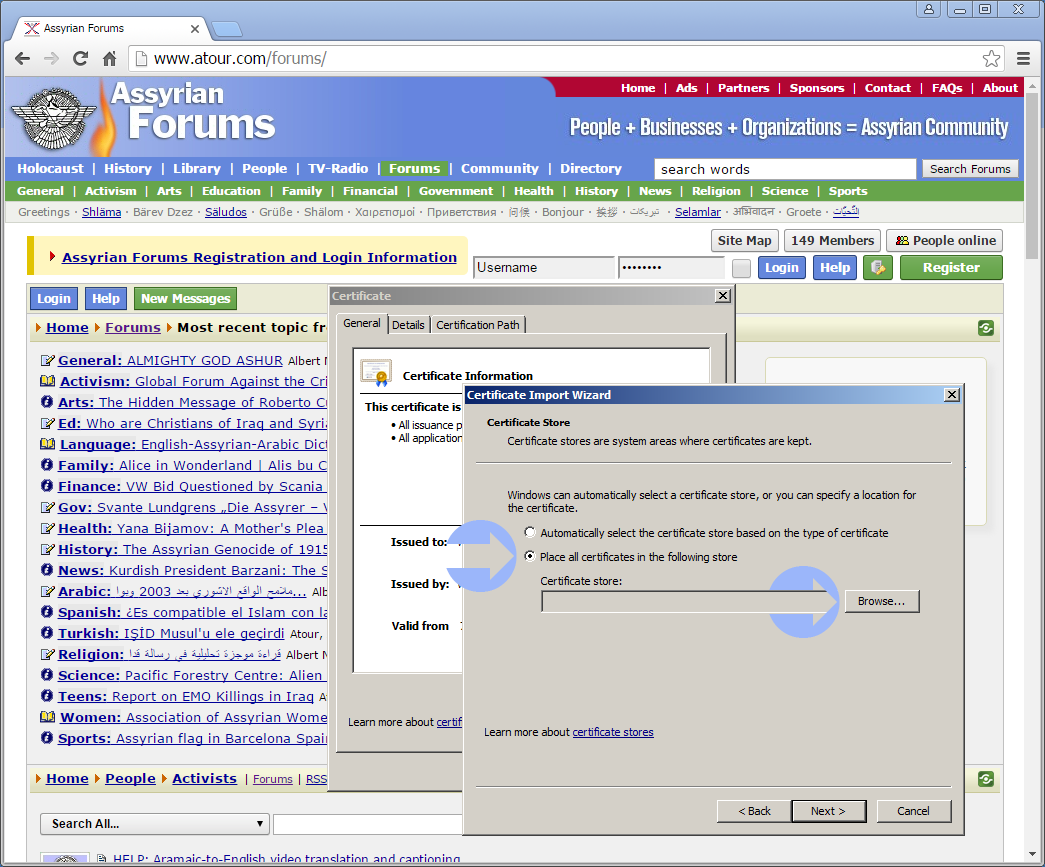Open Holocaust in the blue navigation bar
Screen dimensions: 1045x867
click(51, 169)
